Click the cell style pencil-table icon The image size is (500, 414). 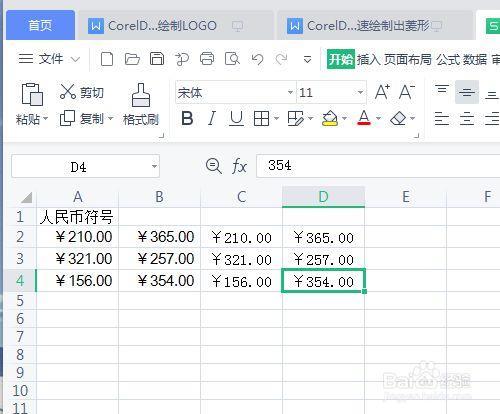click(x=295, y=118)
